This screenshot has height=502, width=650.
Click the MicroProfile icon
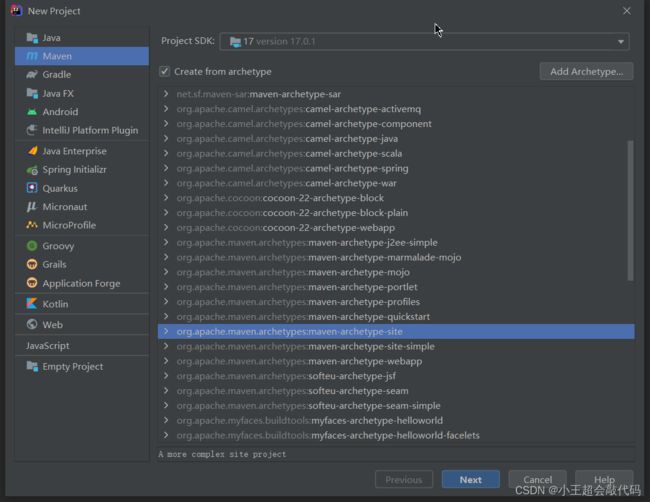point(32,225)
